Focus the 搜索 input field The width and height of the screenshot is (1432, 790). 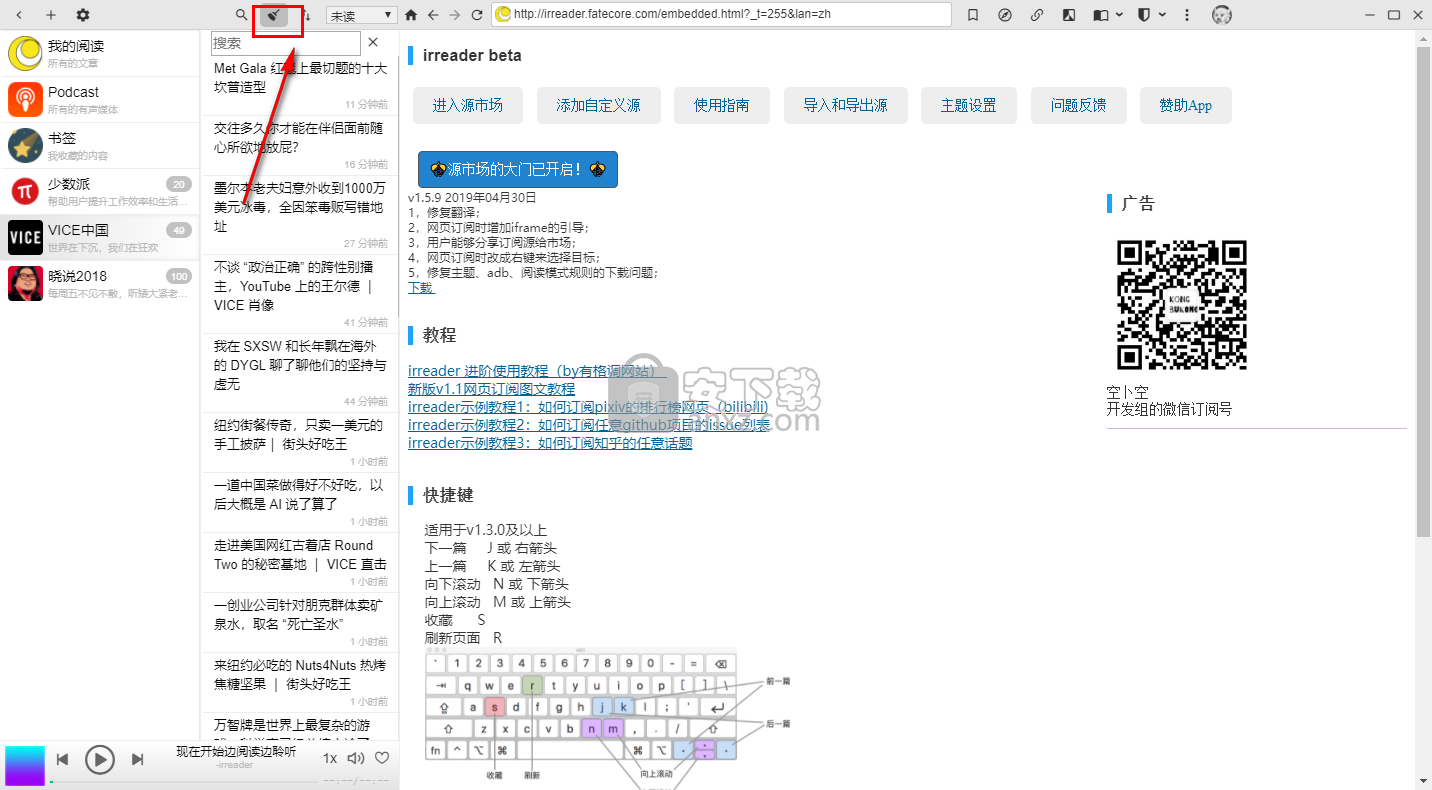pos(286,43)
